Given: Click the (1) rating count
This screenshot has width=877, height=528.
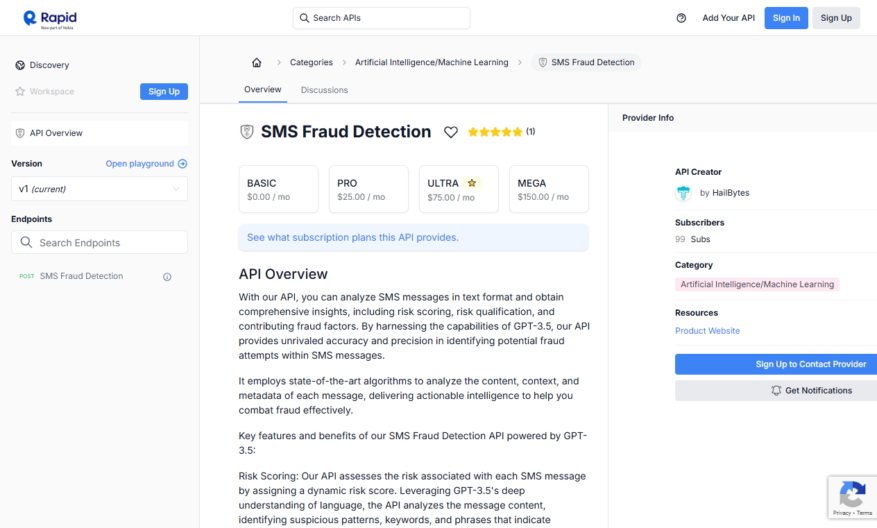Looking at the screenshot, I should click(530, 131).
